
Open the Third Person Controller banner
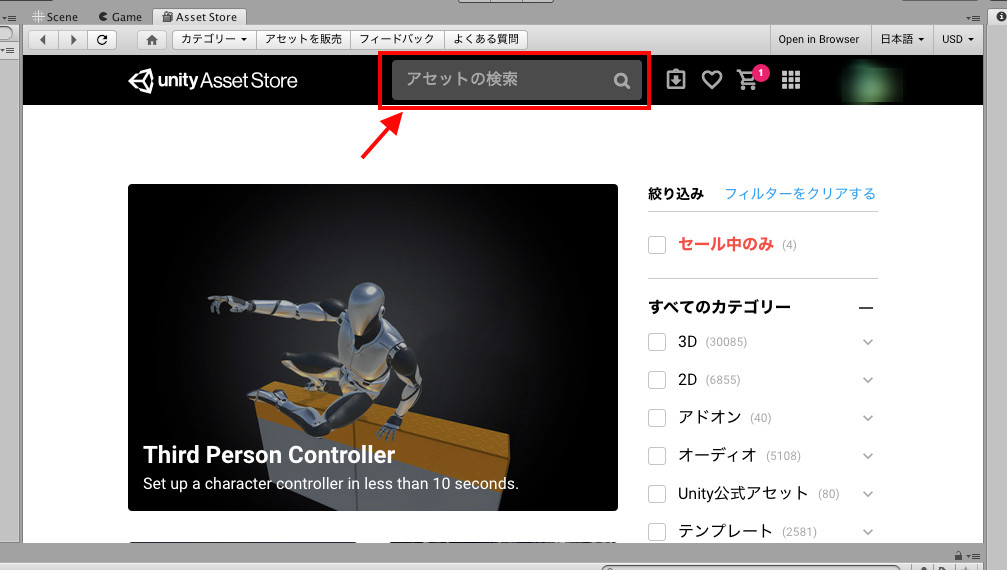372,347
